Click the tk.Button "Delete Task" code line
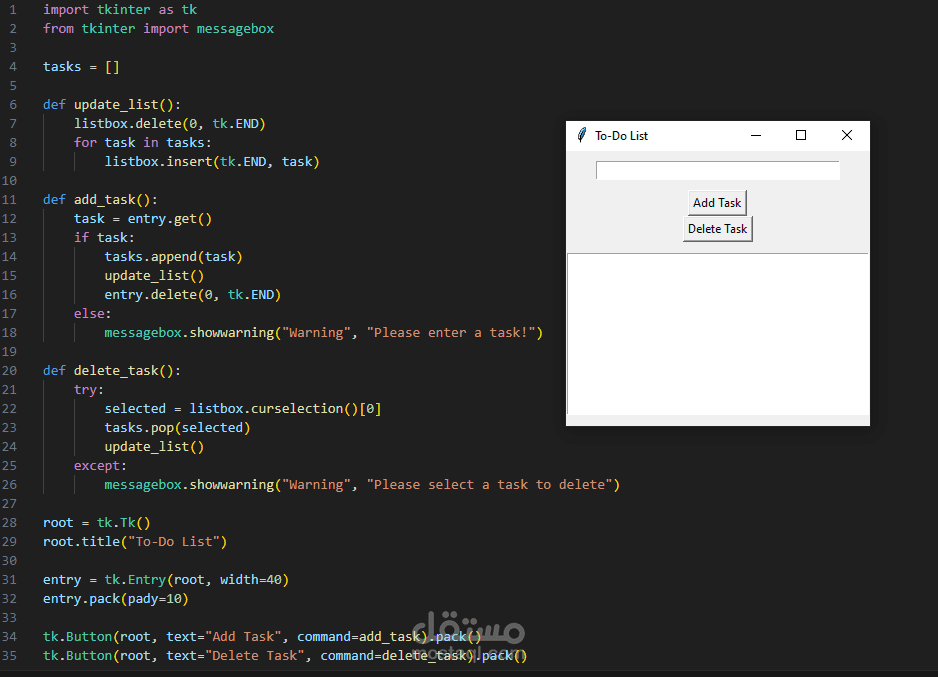The height and width of the screenshot is (677, 938). pyautogui.click(x=285, y=656)
